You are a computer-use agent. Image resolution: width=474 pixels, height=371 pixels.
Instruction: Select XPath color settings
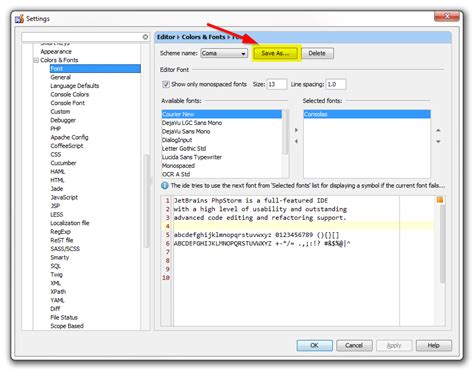coord(58,292)
